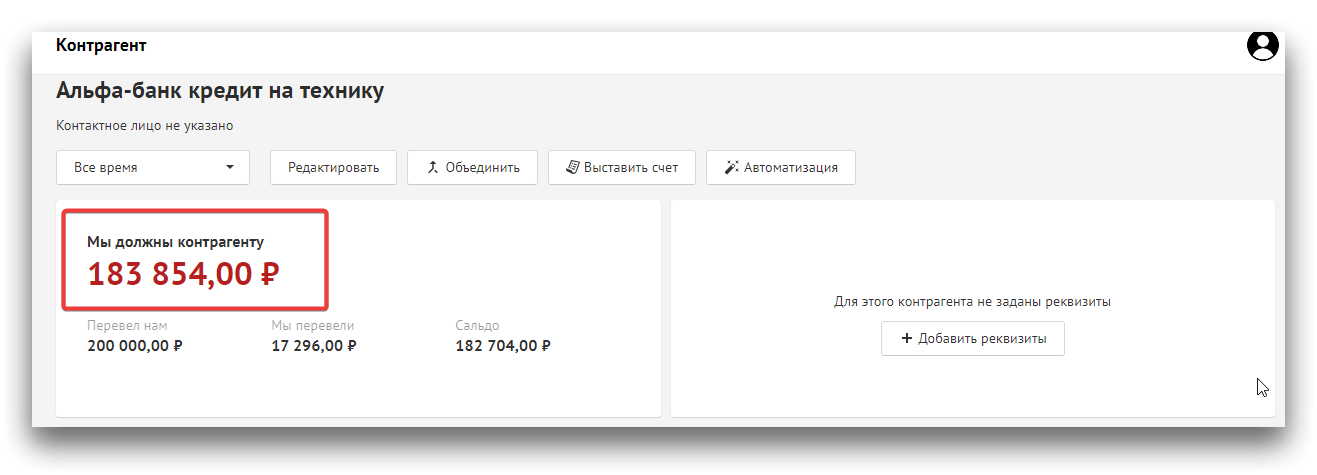Click the plus icon for Добавить реквизиты

pyautogui.click(x=907, y=338)
